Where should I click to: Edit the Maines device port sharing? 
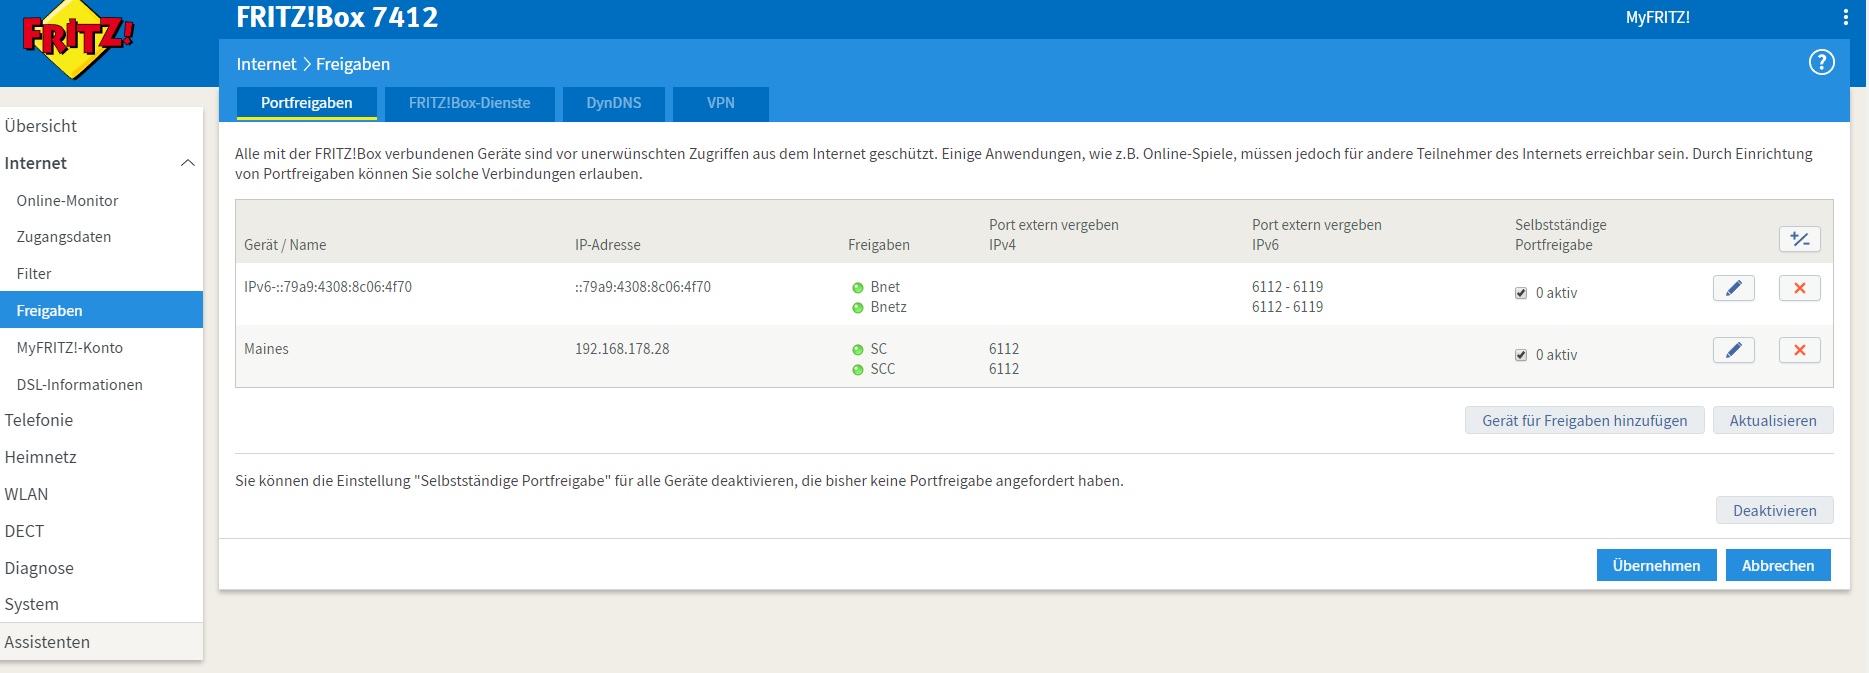coord(1733,351)
